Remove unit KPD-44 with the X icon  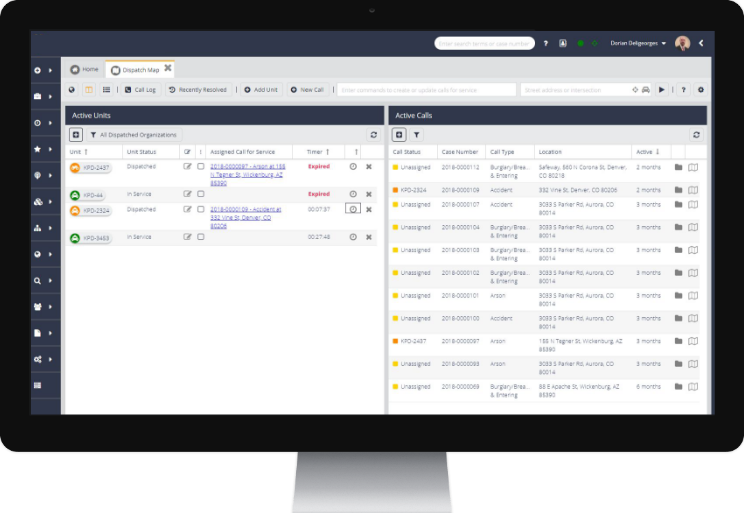368,194
